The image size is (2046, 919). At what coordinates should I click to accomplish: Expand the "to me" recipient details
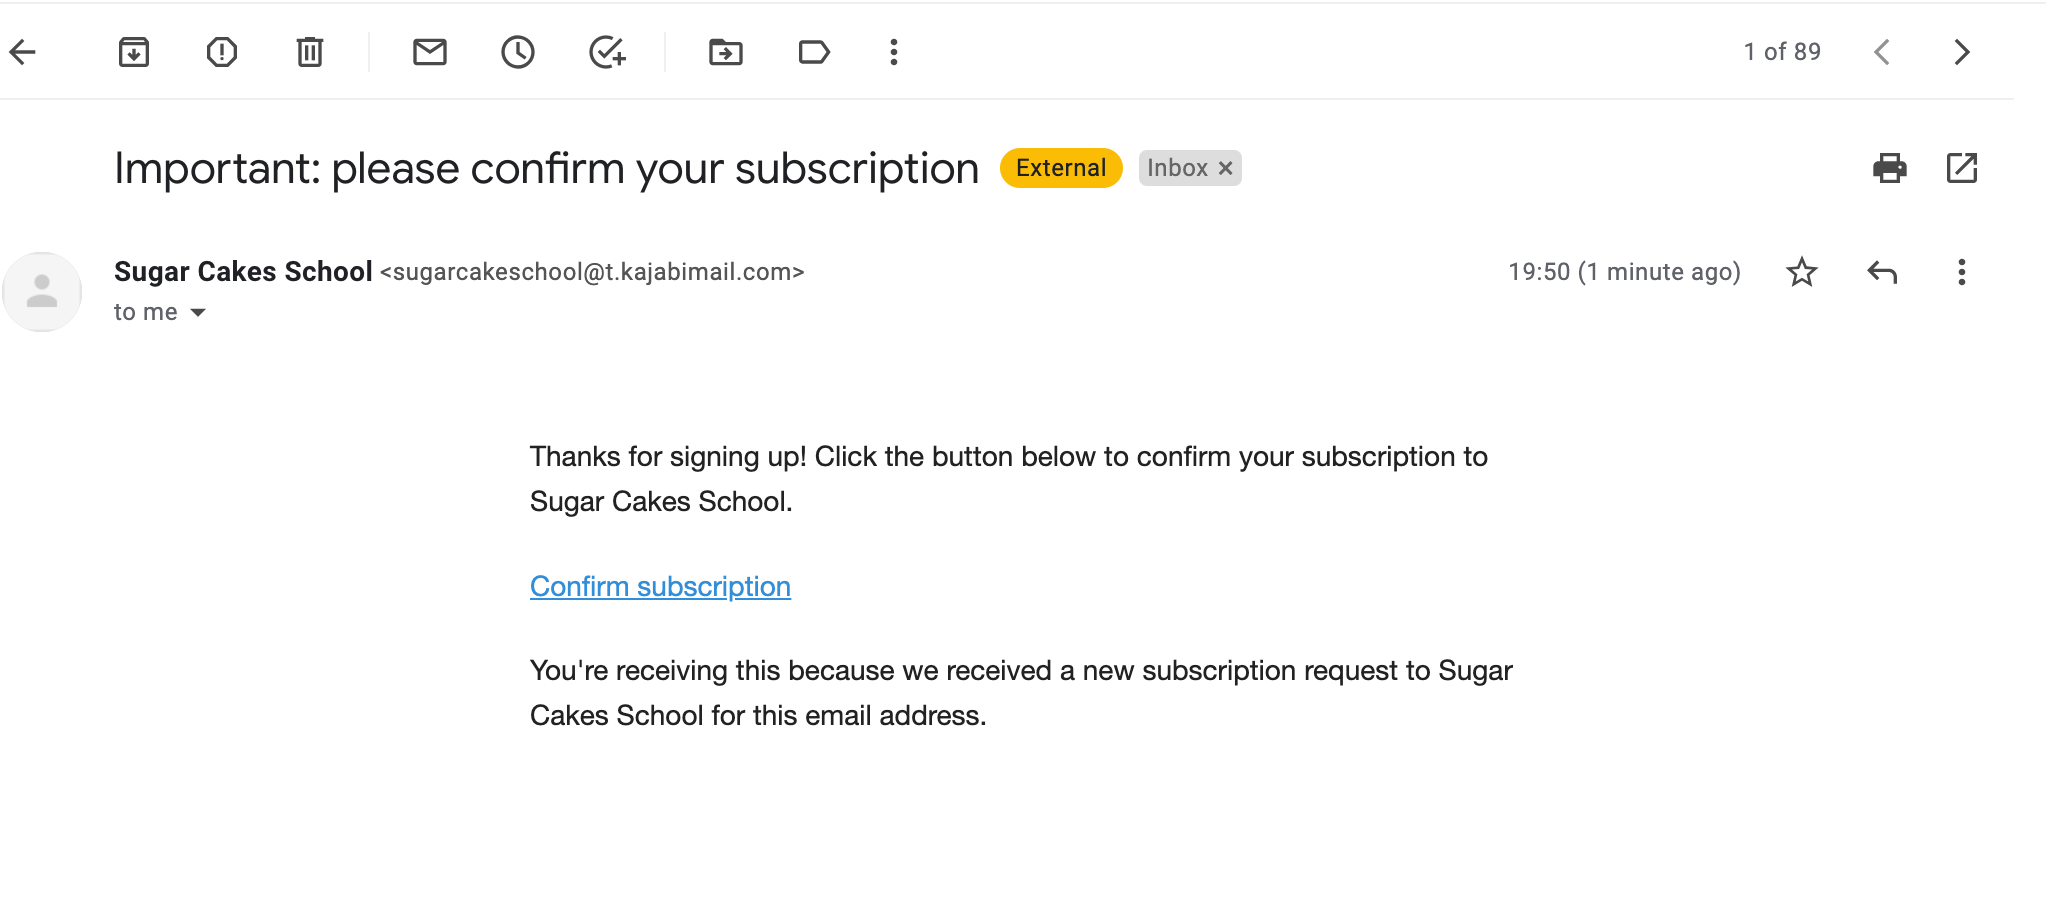coord(198,313)
